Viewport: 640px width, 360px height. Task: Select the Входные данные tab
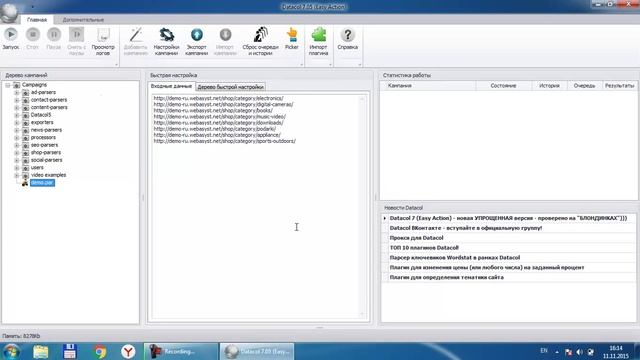pos(171,87)
